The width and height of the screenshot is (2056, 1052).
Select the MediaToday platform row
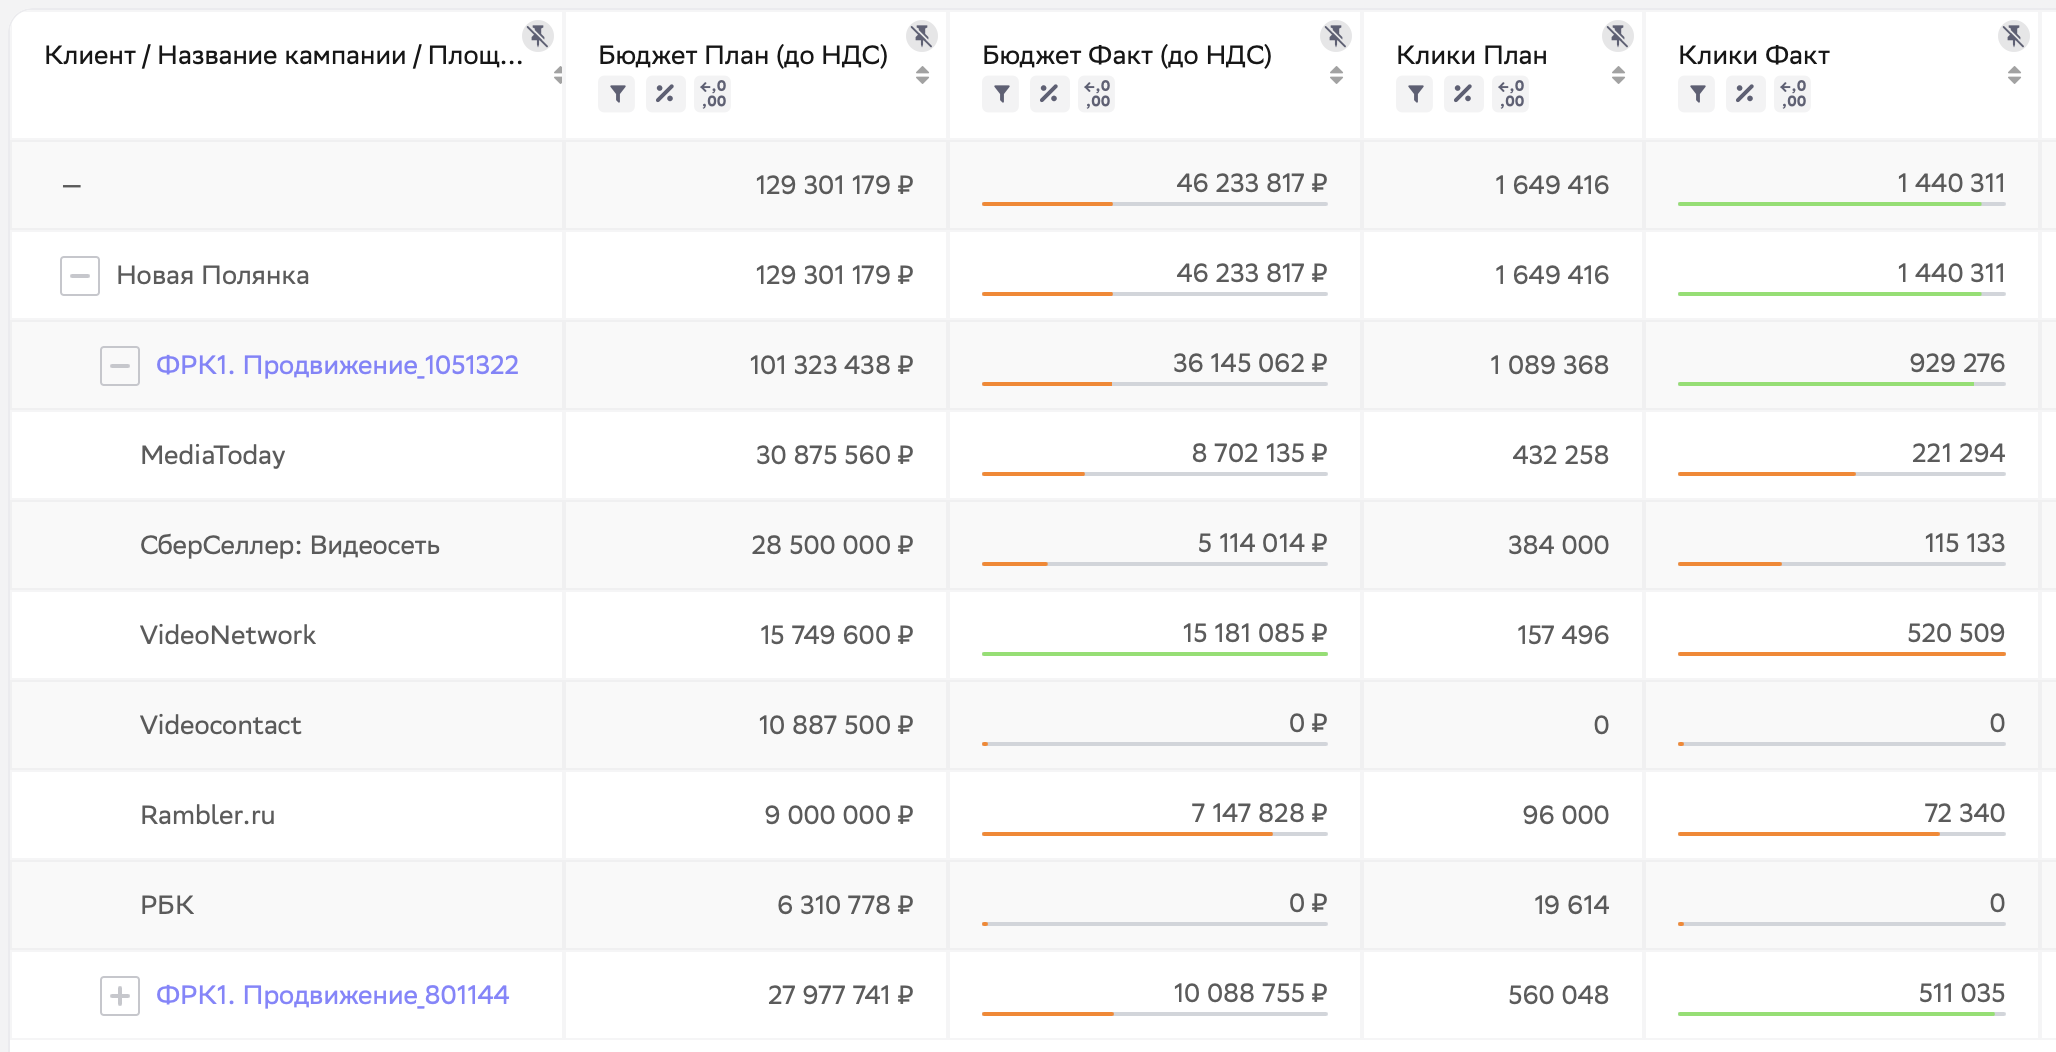click(x=213, y=455)
